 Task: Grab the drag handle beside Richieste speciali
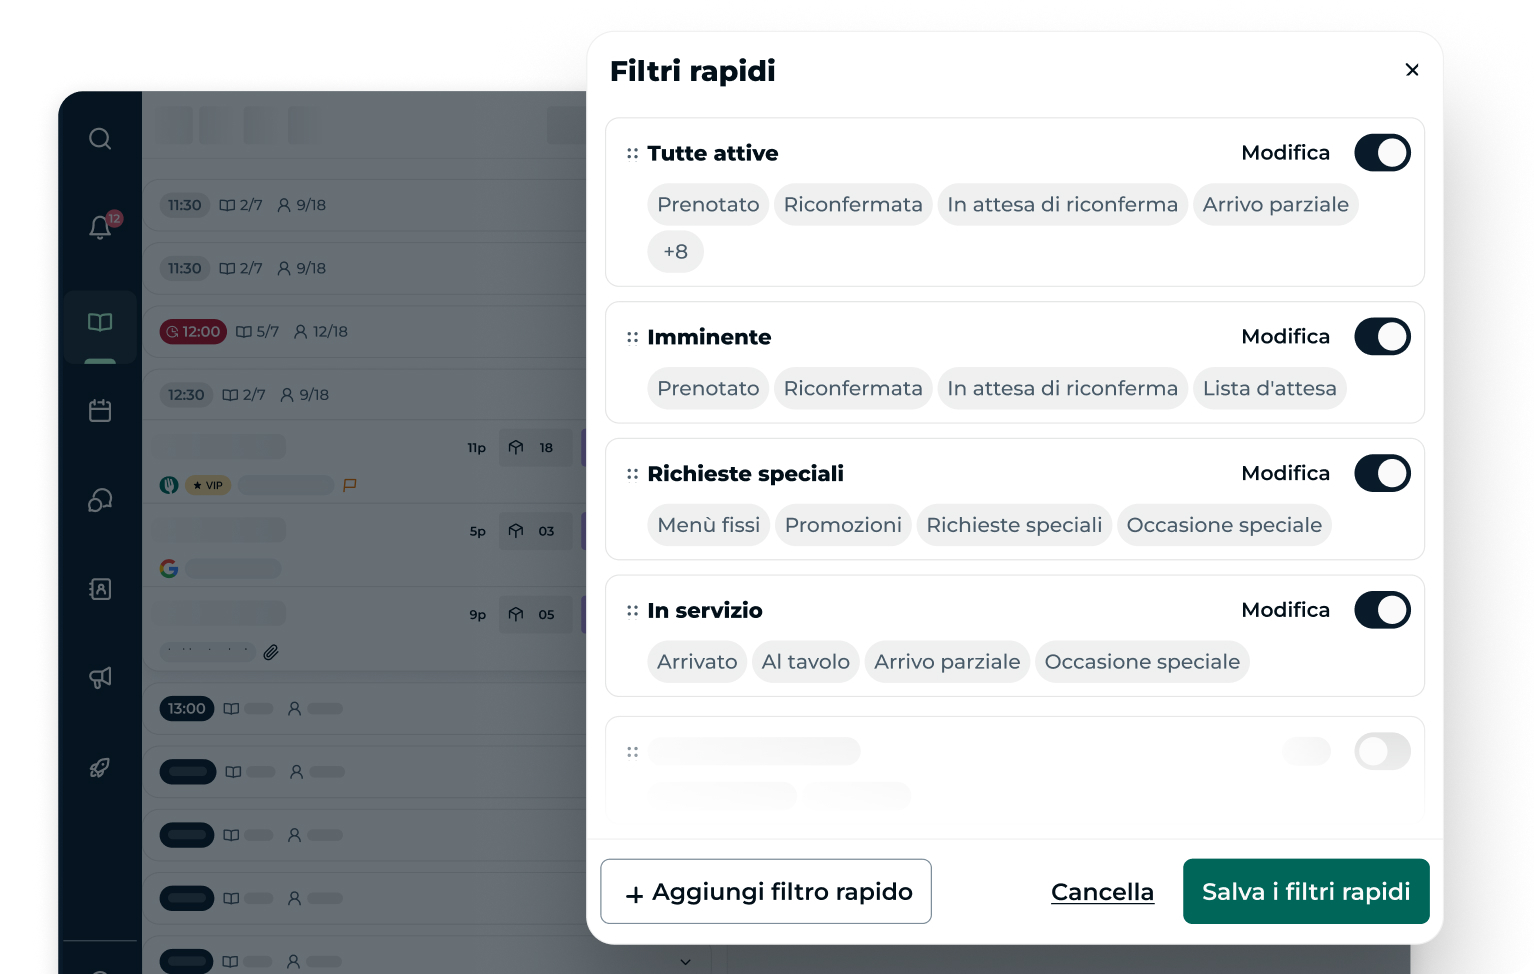[632, 474]
